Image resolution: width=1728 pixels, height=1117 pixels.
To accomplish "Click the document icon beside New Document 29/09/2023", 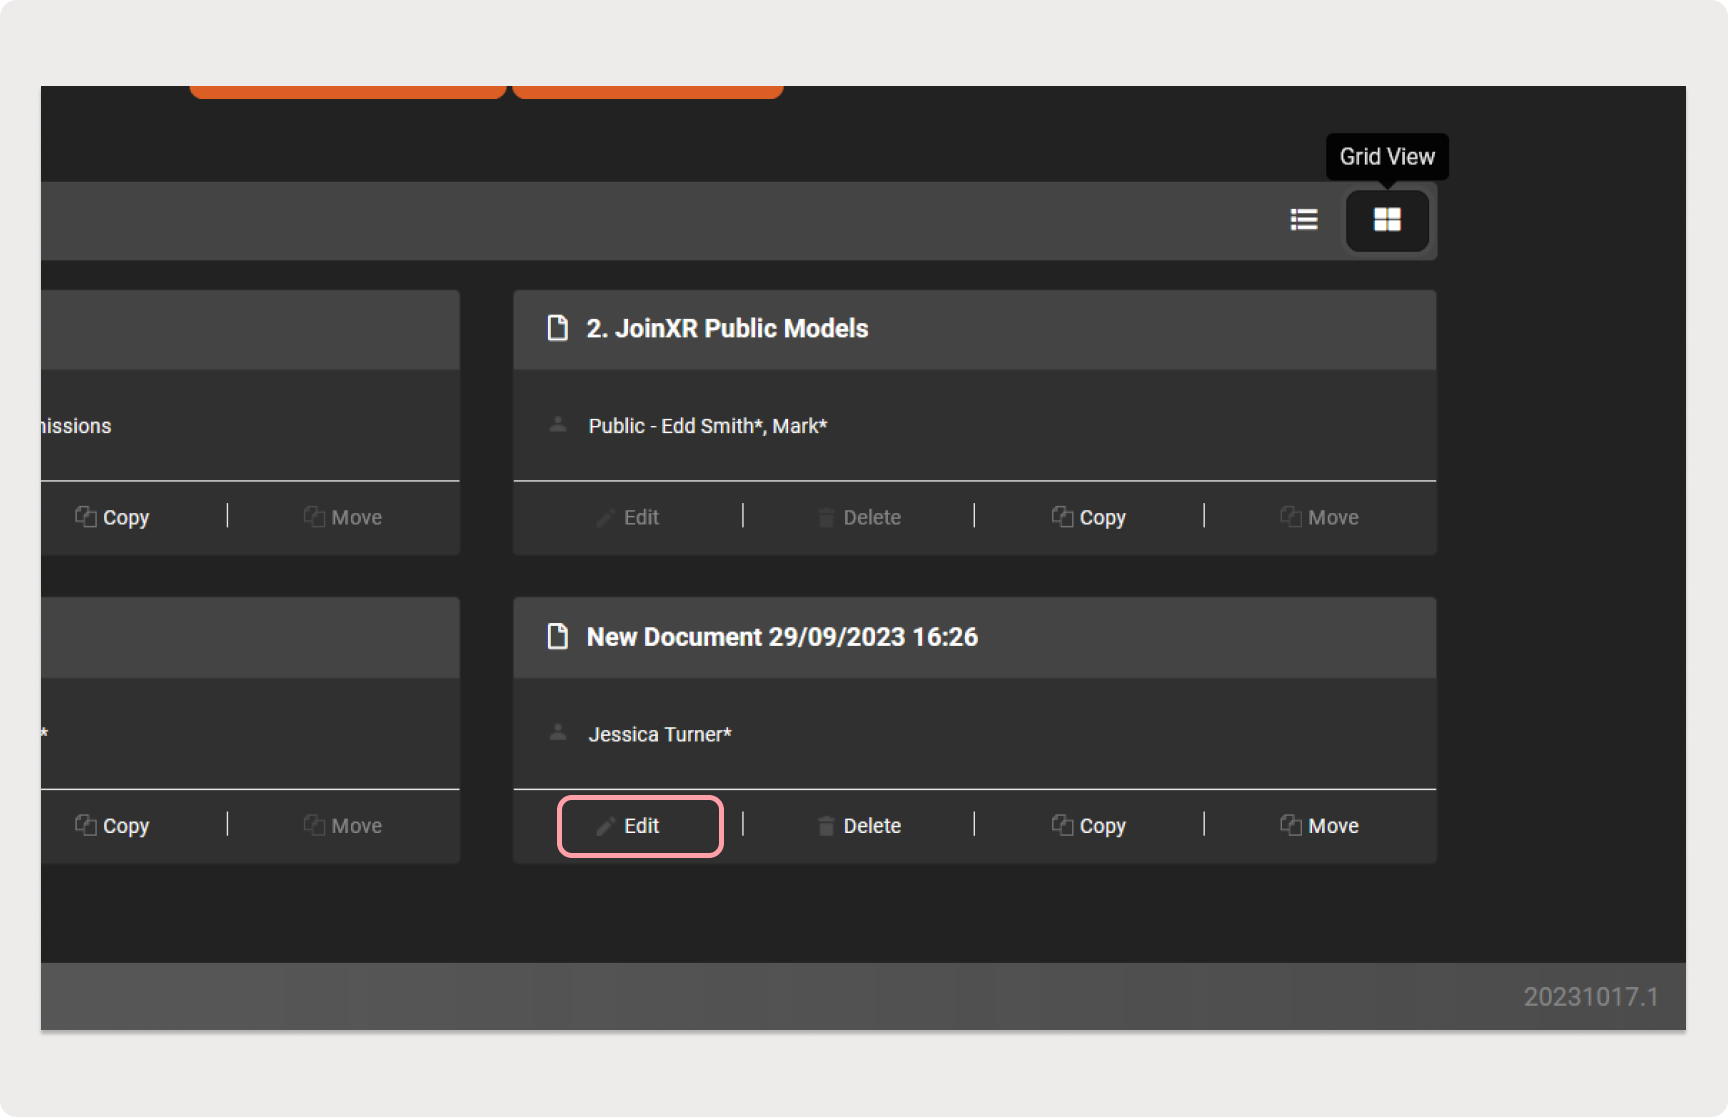I will [x=558, y=636].
